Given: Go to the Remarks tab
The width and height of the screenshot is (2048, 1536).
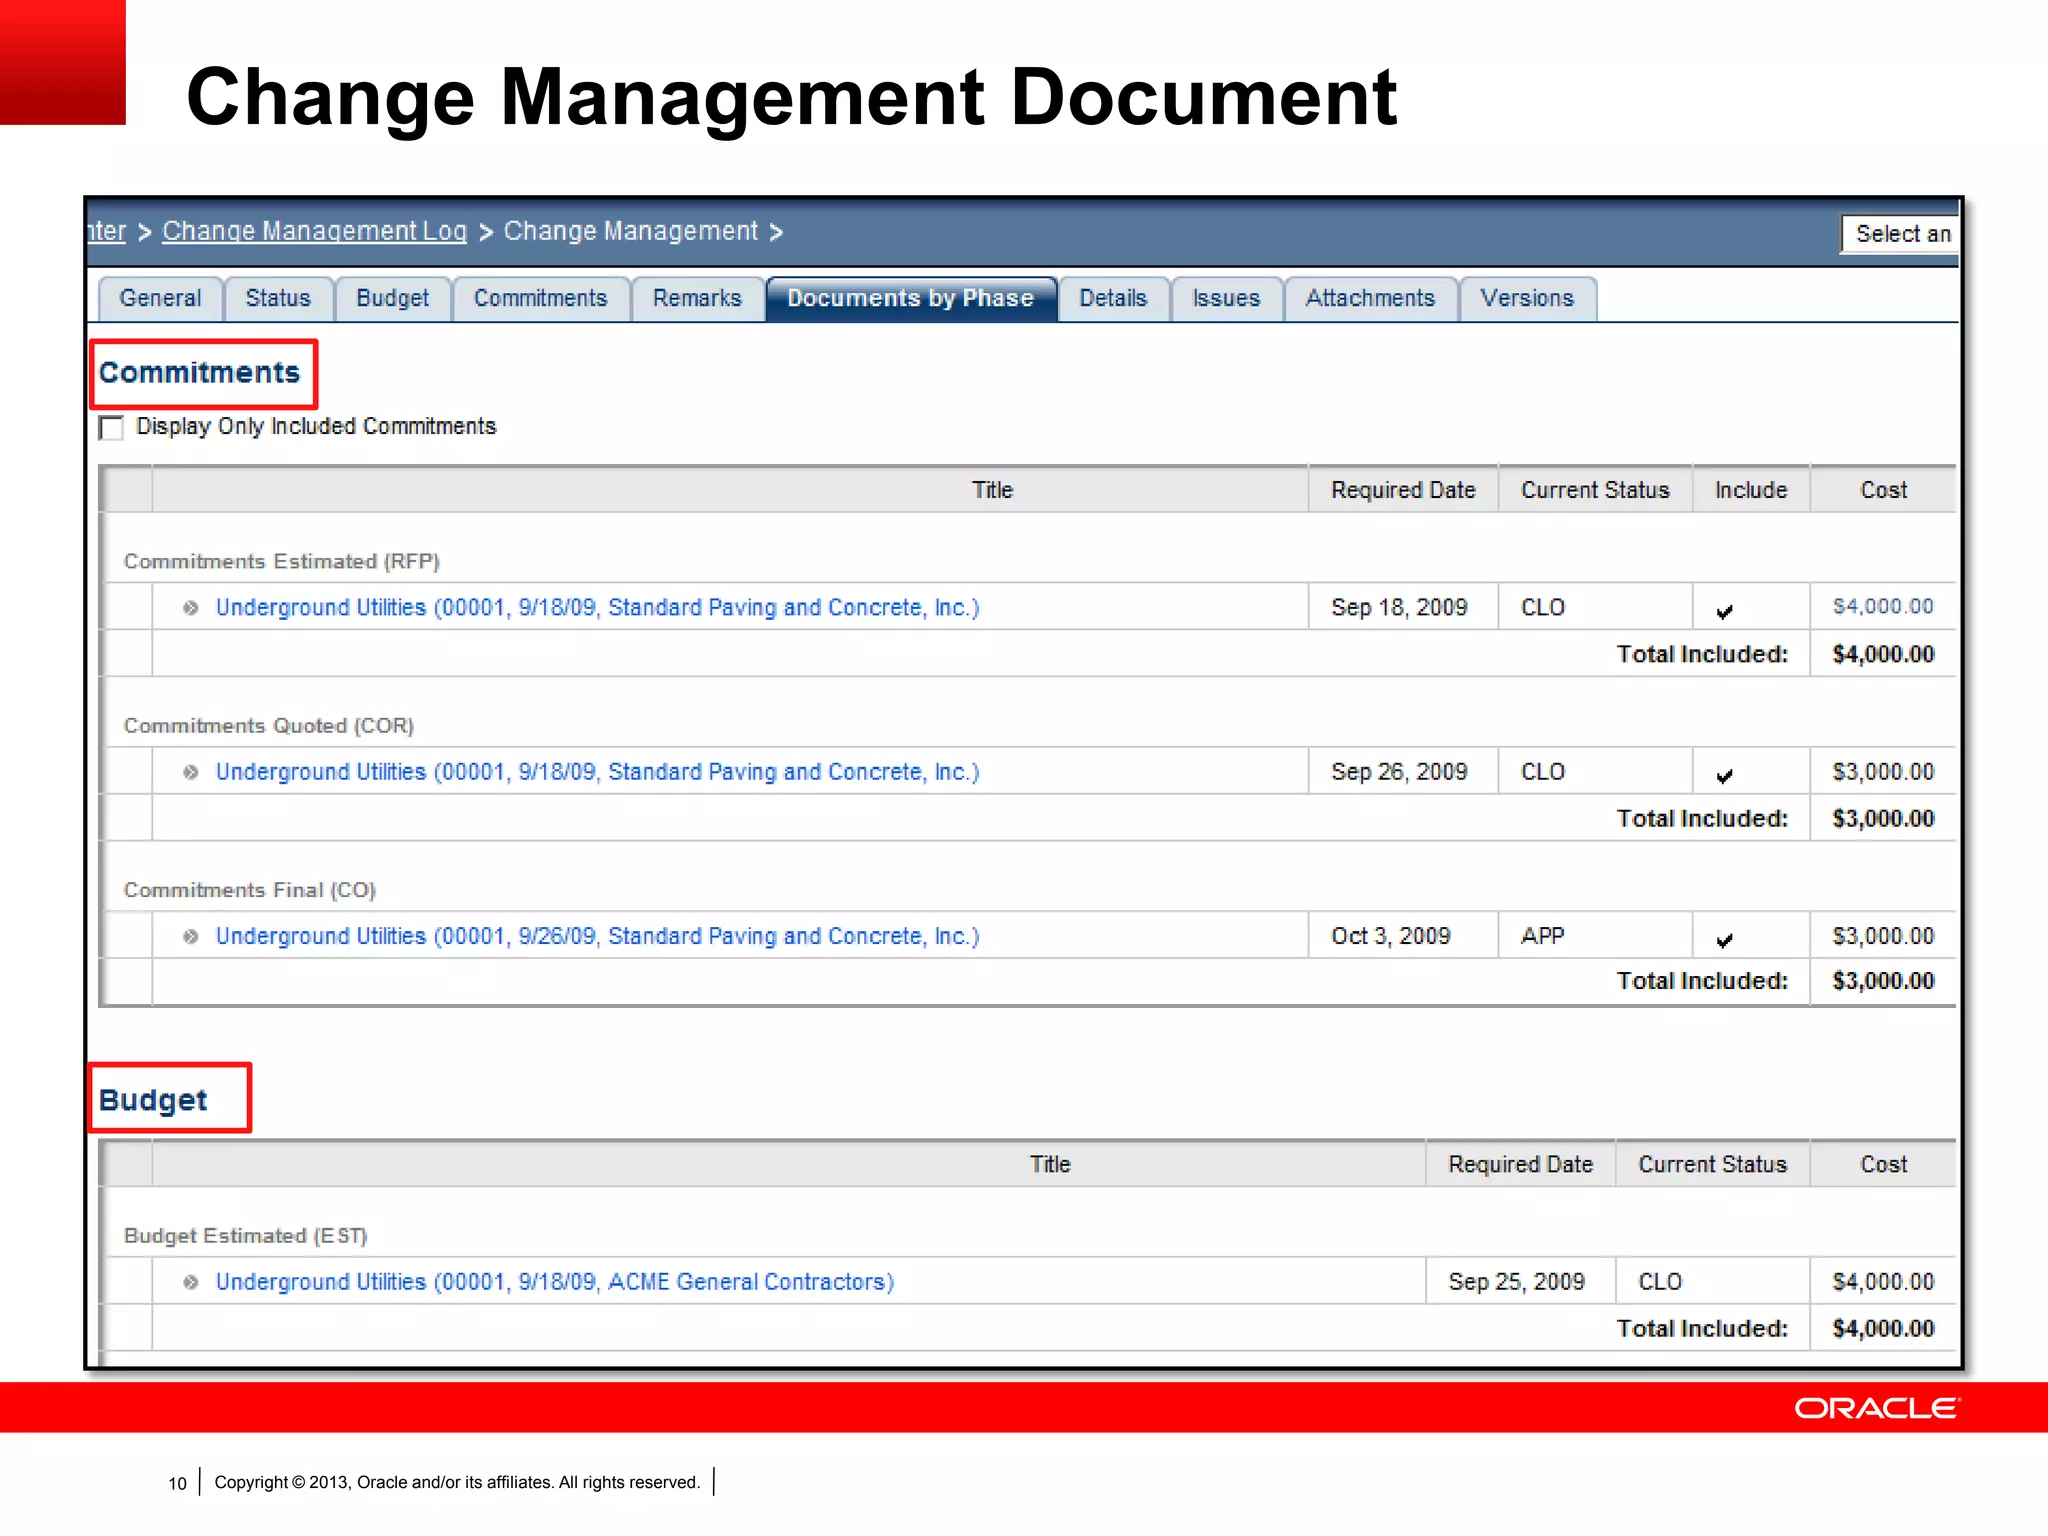Looking at the screenshot, I should (x=697, y=299).
